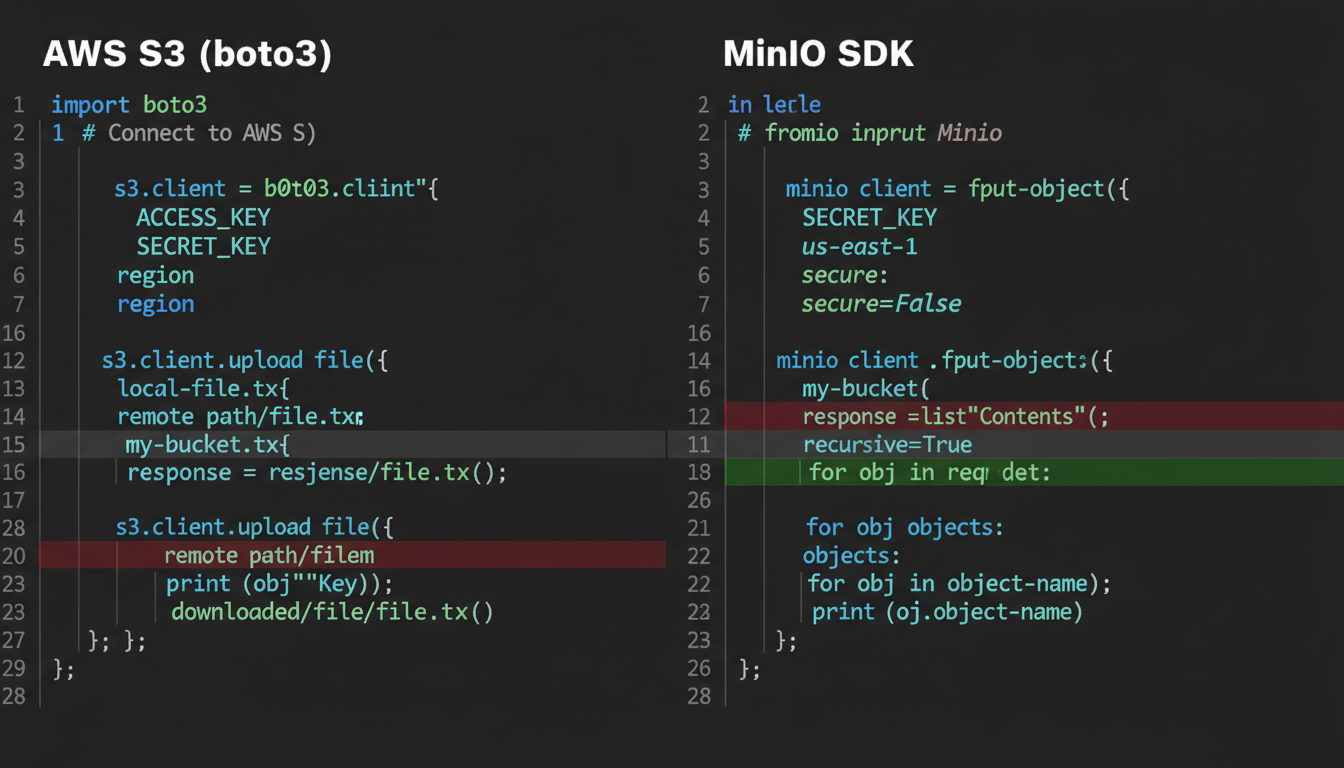Click "s3.client.upload file({" on line 12

(x=245, y=360)
